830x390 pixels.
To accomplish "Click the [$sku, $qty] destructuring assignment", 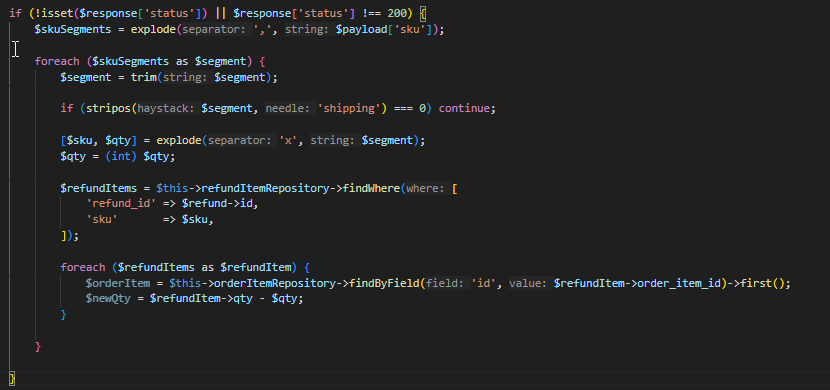I will click(99, 141).
